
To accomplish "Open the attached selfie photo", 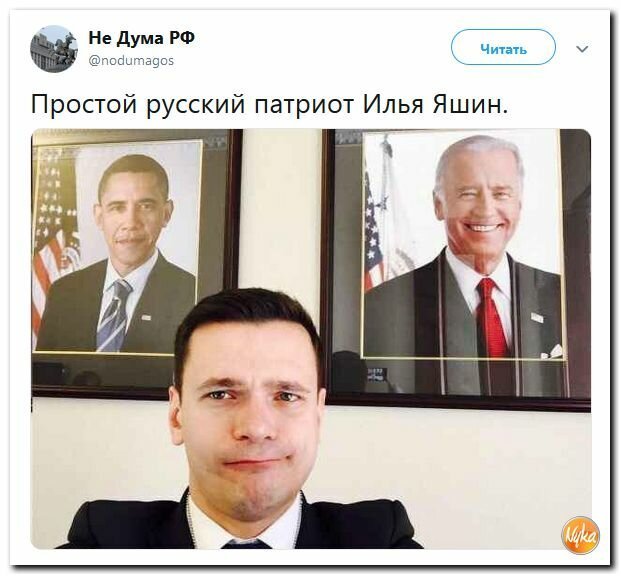I will click(x=311, y=339).
